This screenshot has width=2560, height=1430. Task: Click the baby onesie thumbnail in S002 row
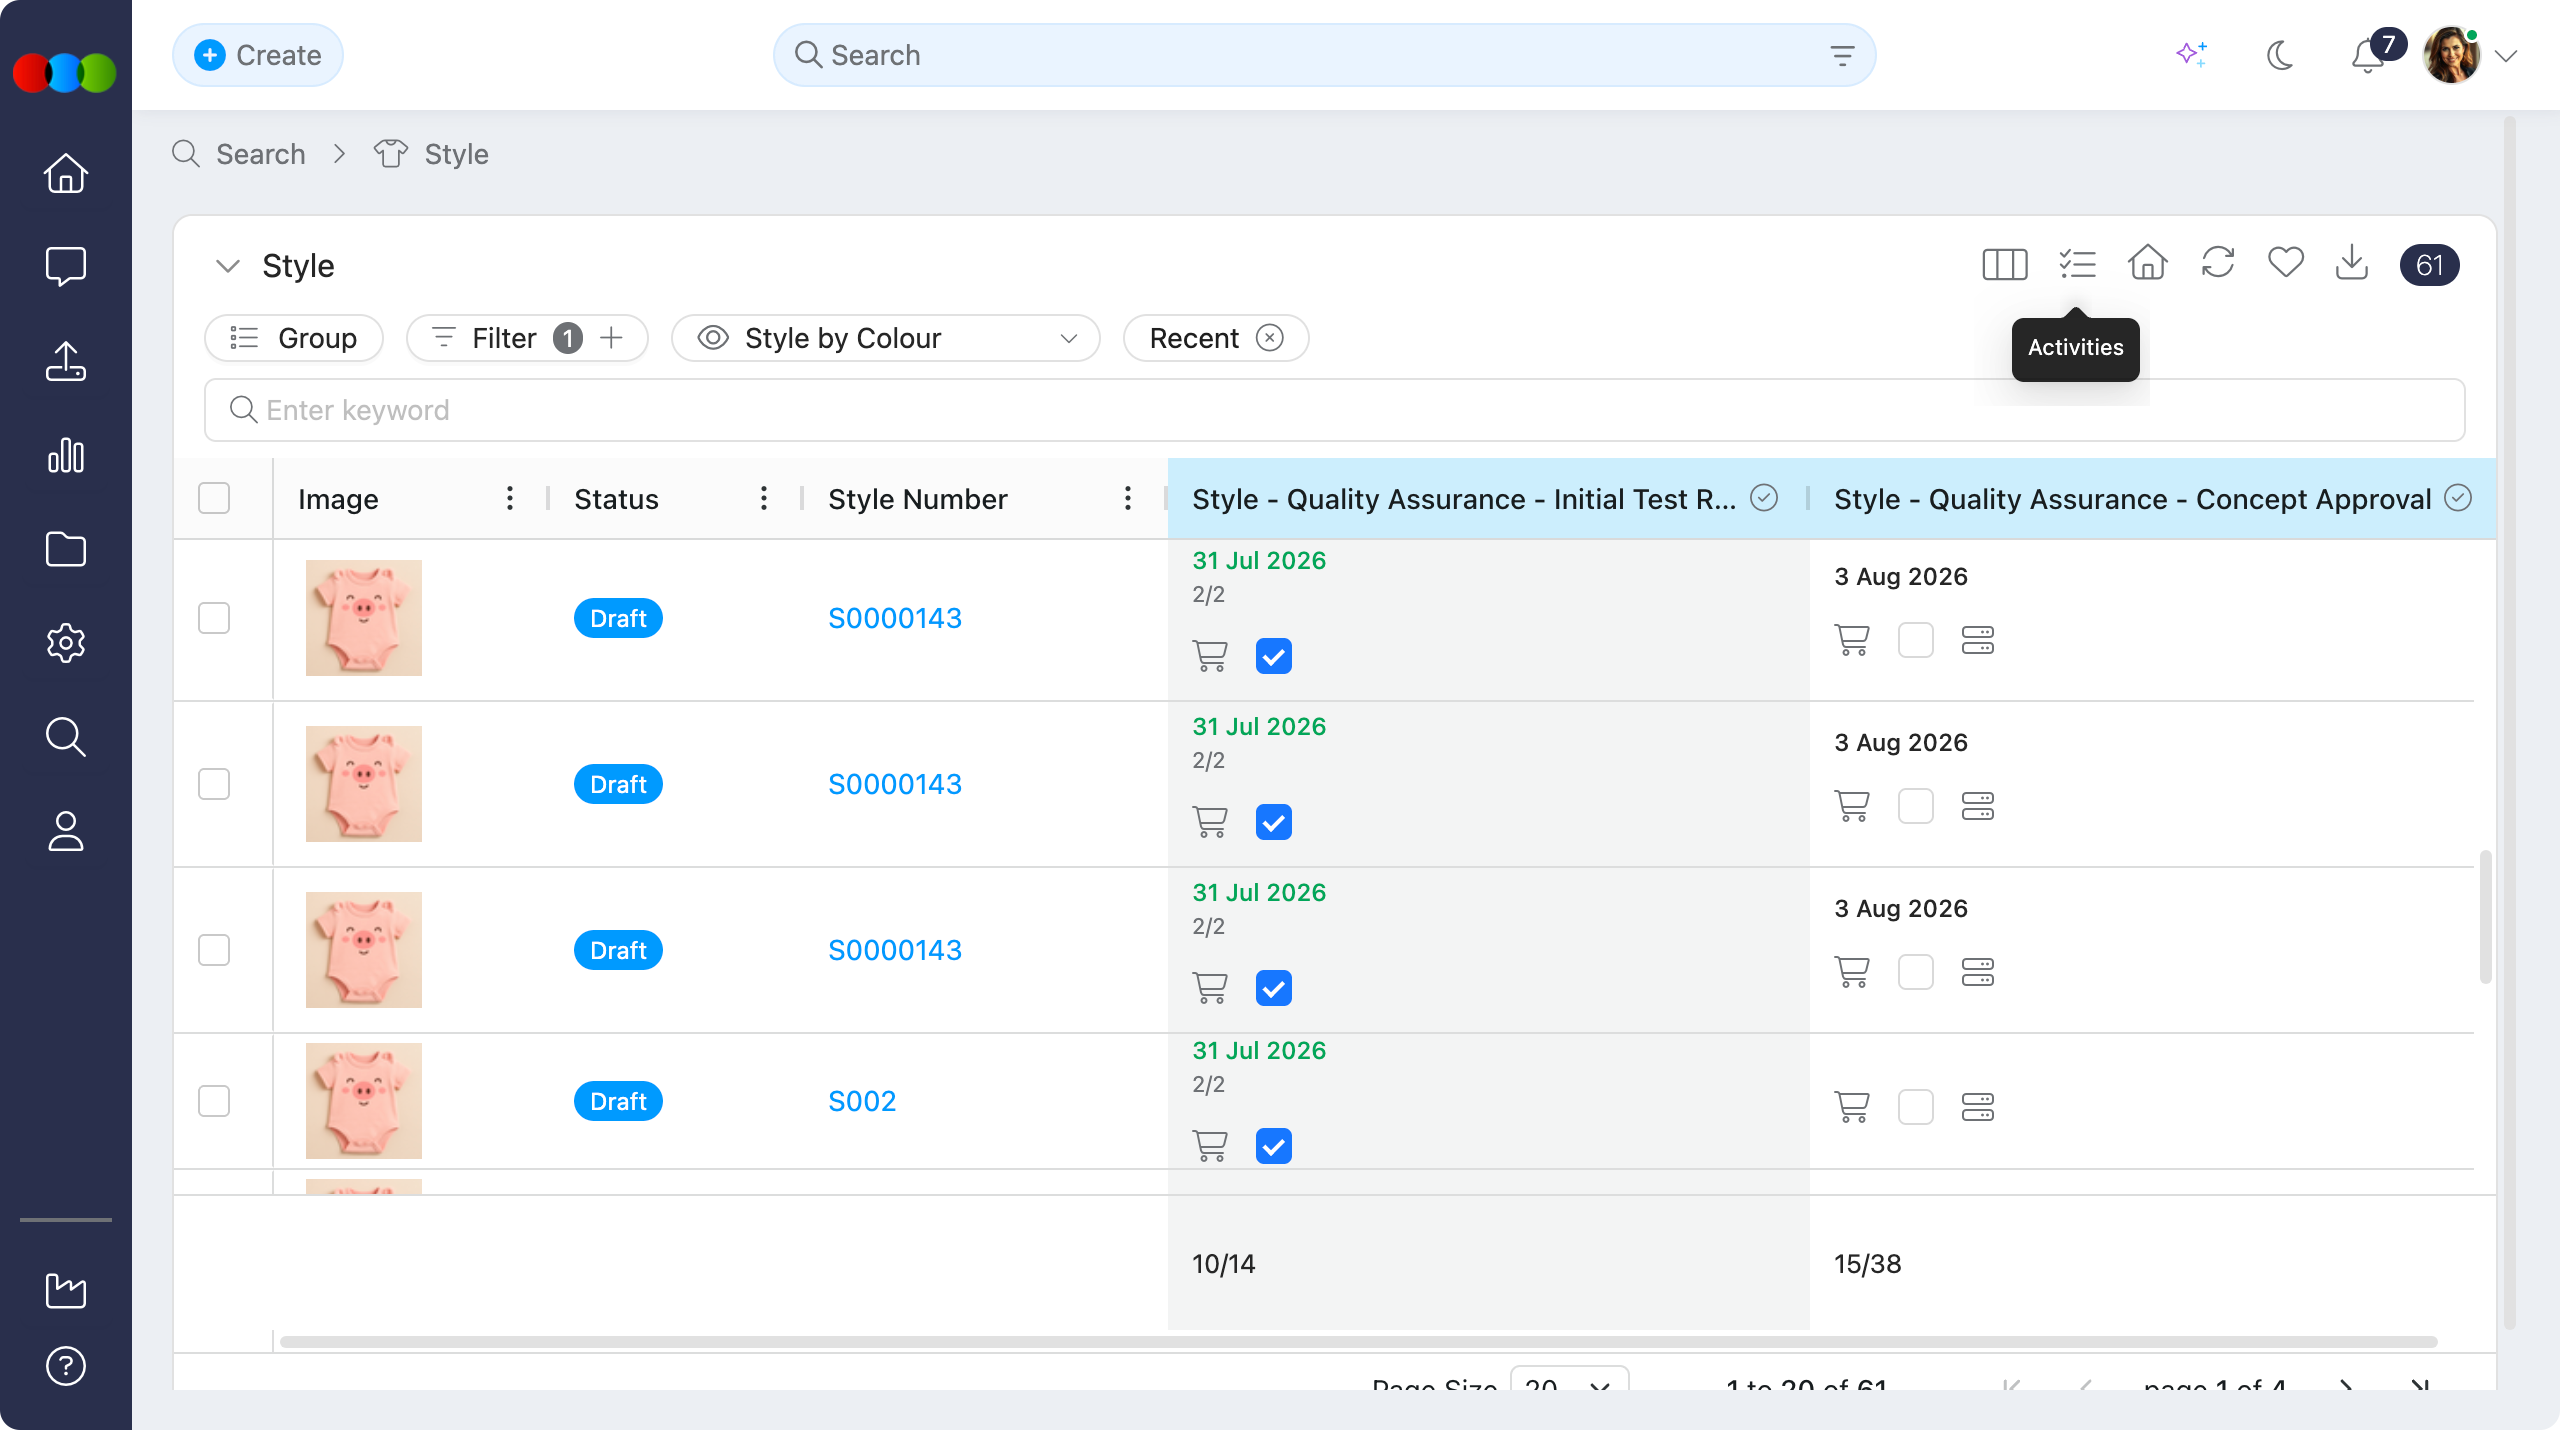click(364, 1101)
